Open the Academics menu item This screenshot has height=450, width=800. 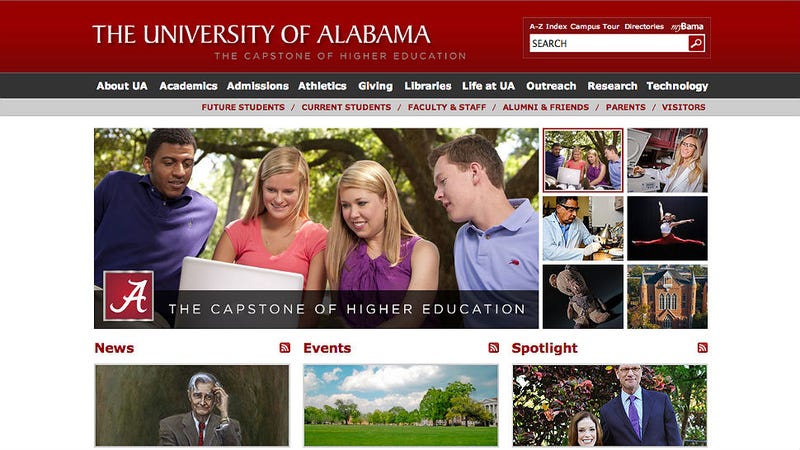coord(188,86)
